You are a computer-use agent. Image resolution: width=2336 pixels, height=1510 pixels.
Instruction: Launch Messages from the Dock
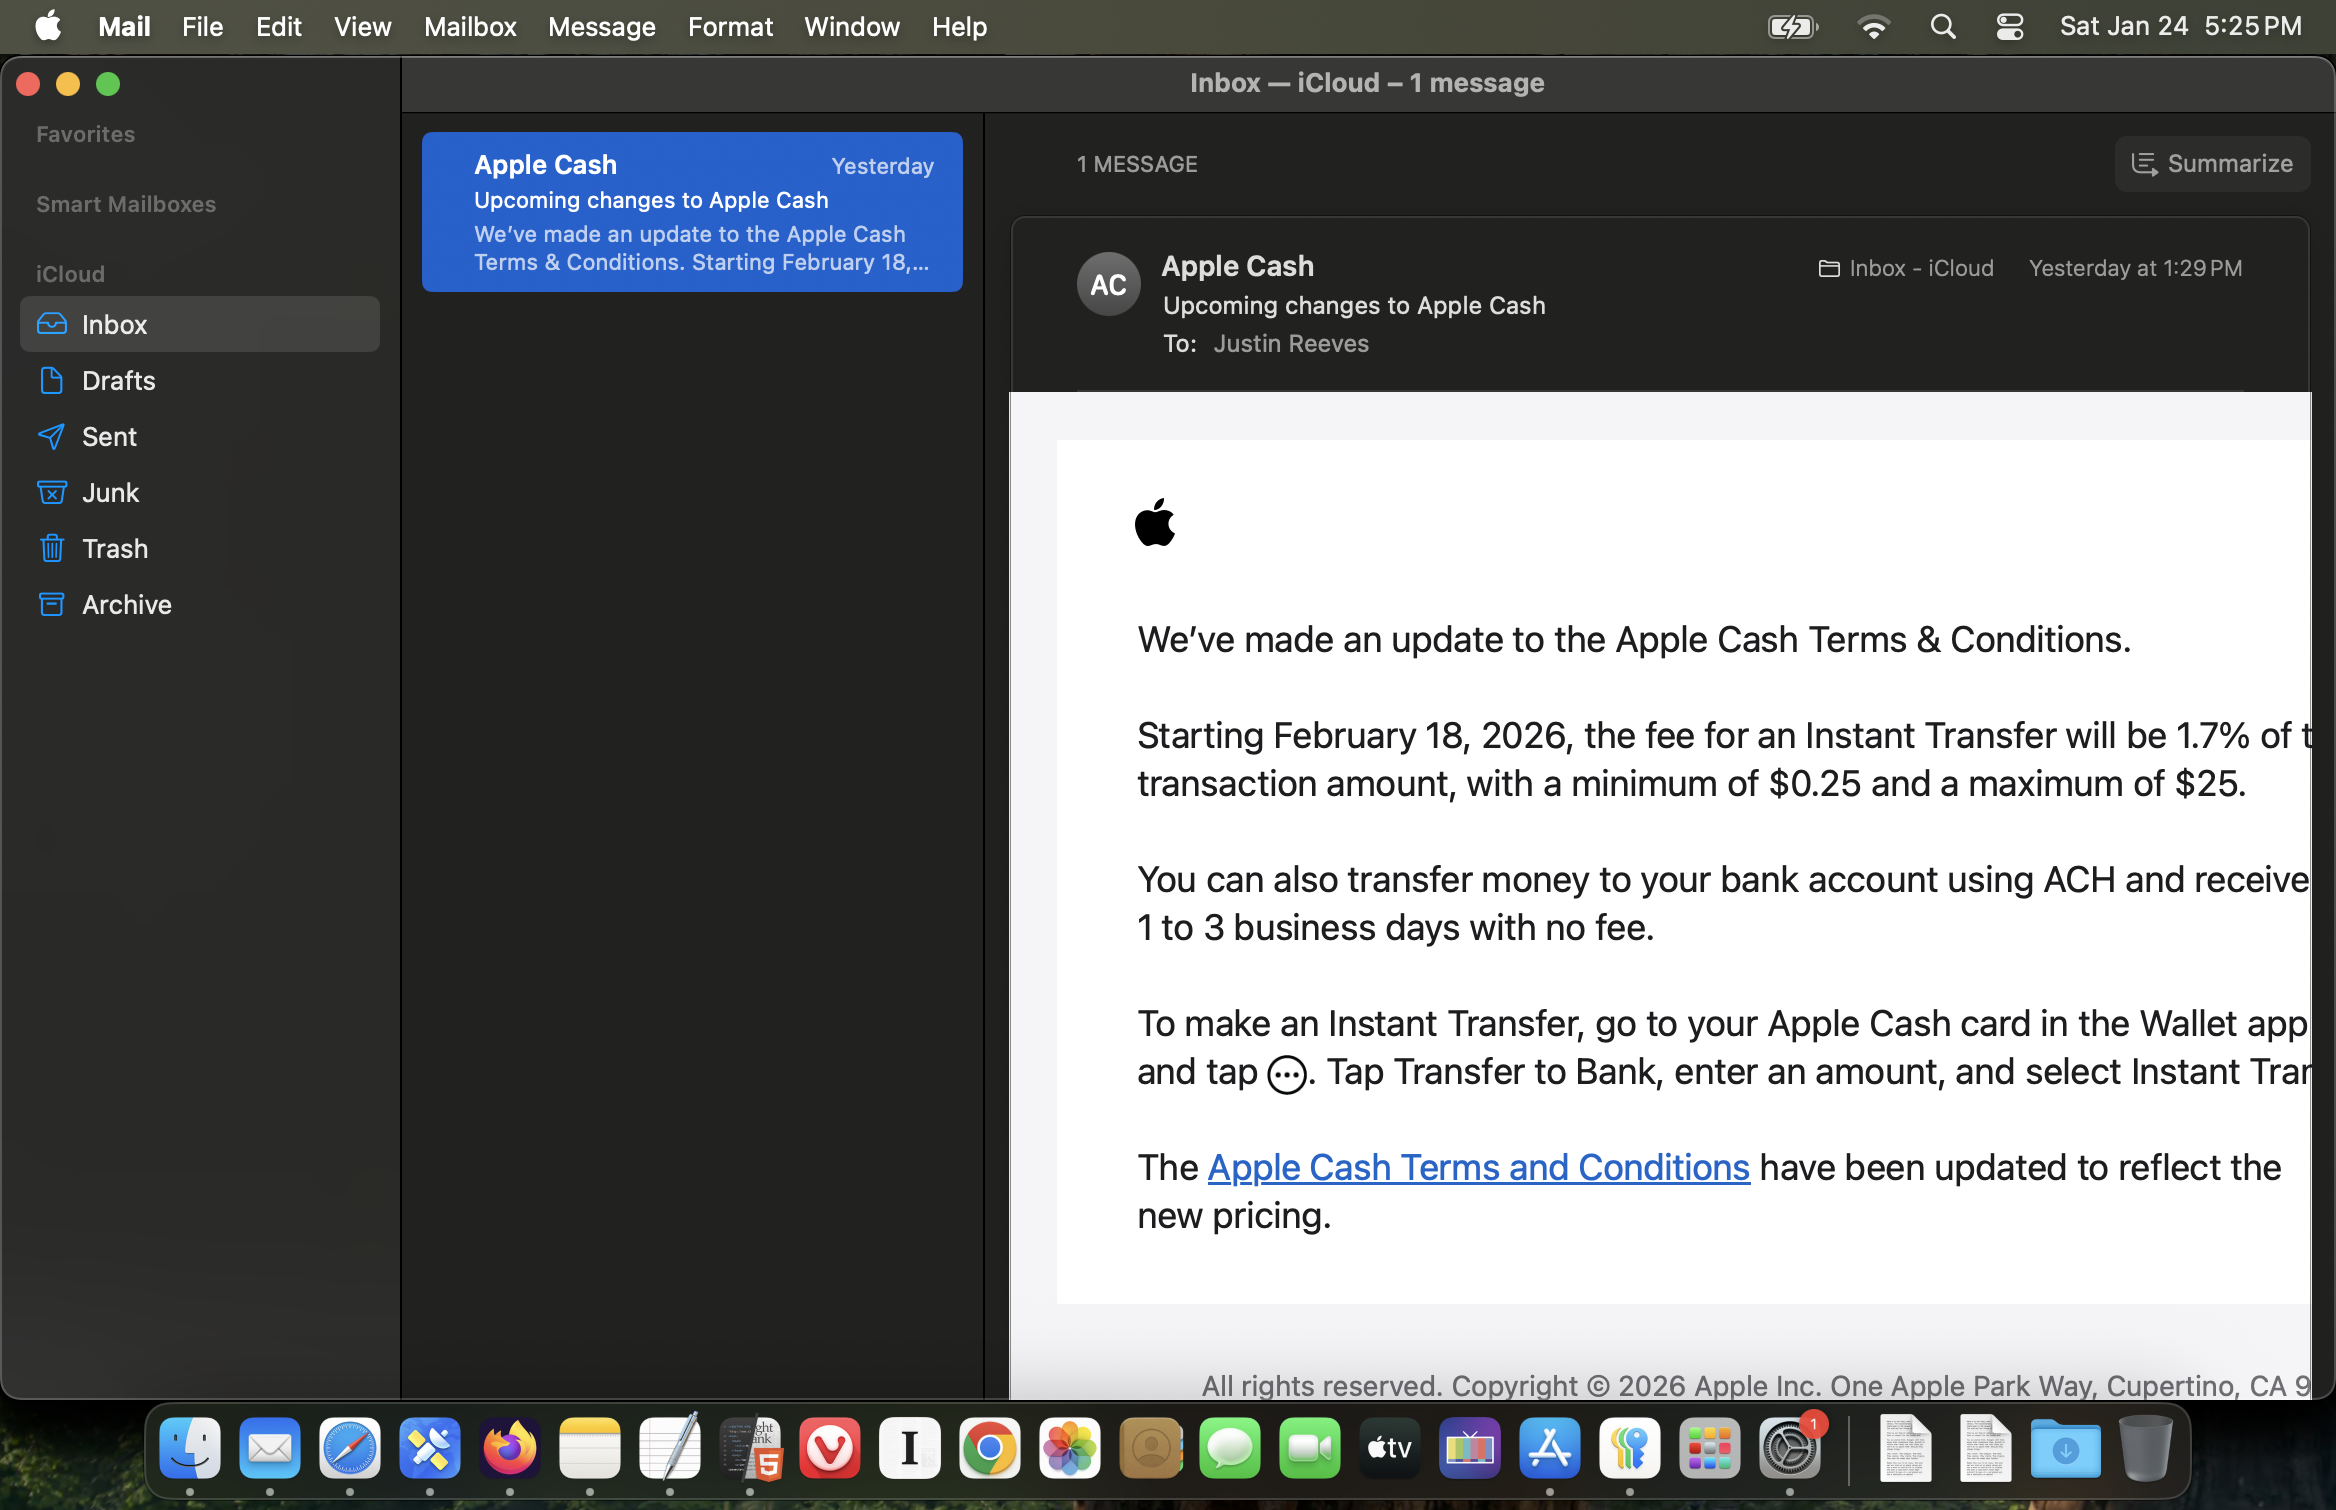tap(1229, 1448)
